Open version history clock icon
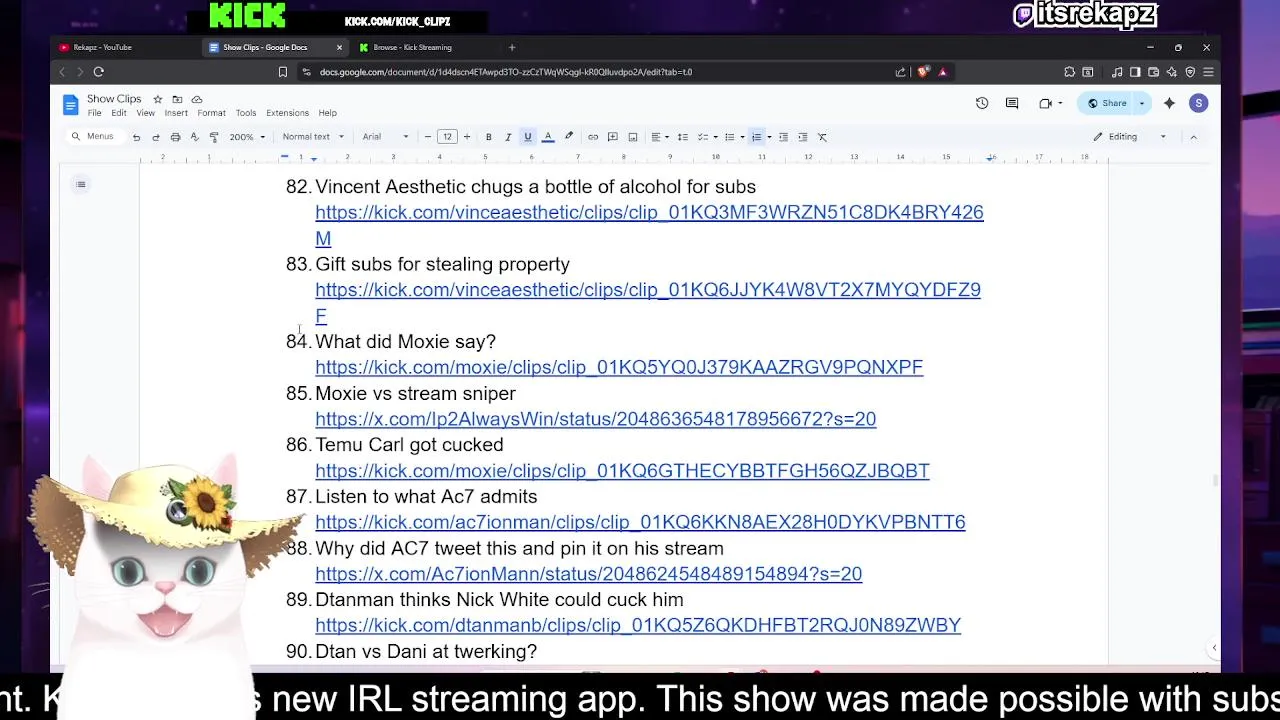The height and width of the screenshot is (720, 1280). coord(982,103)
